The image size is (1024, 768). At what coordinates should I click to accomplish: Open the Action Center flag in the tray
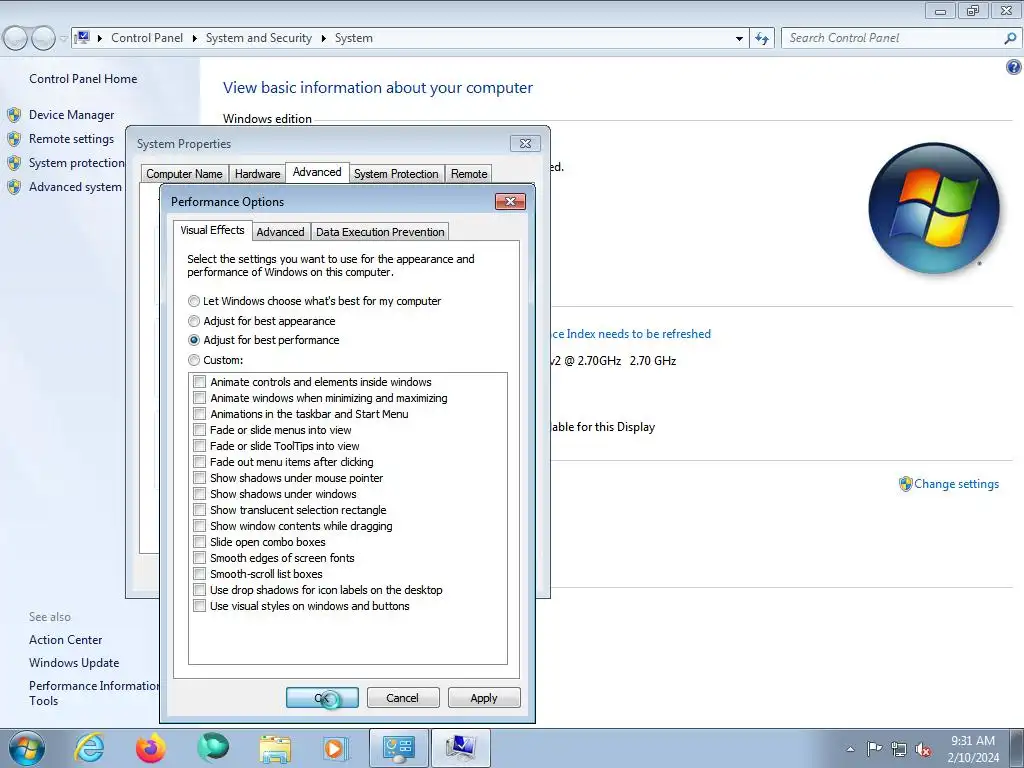pyautogui.click(x=874, y=748)
